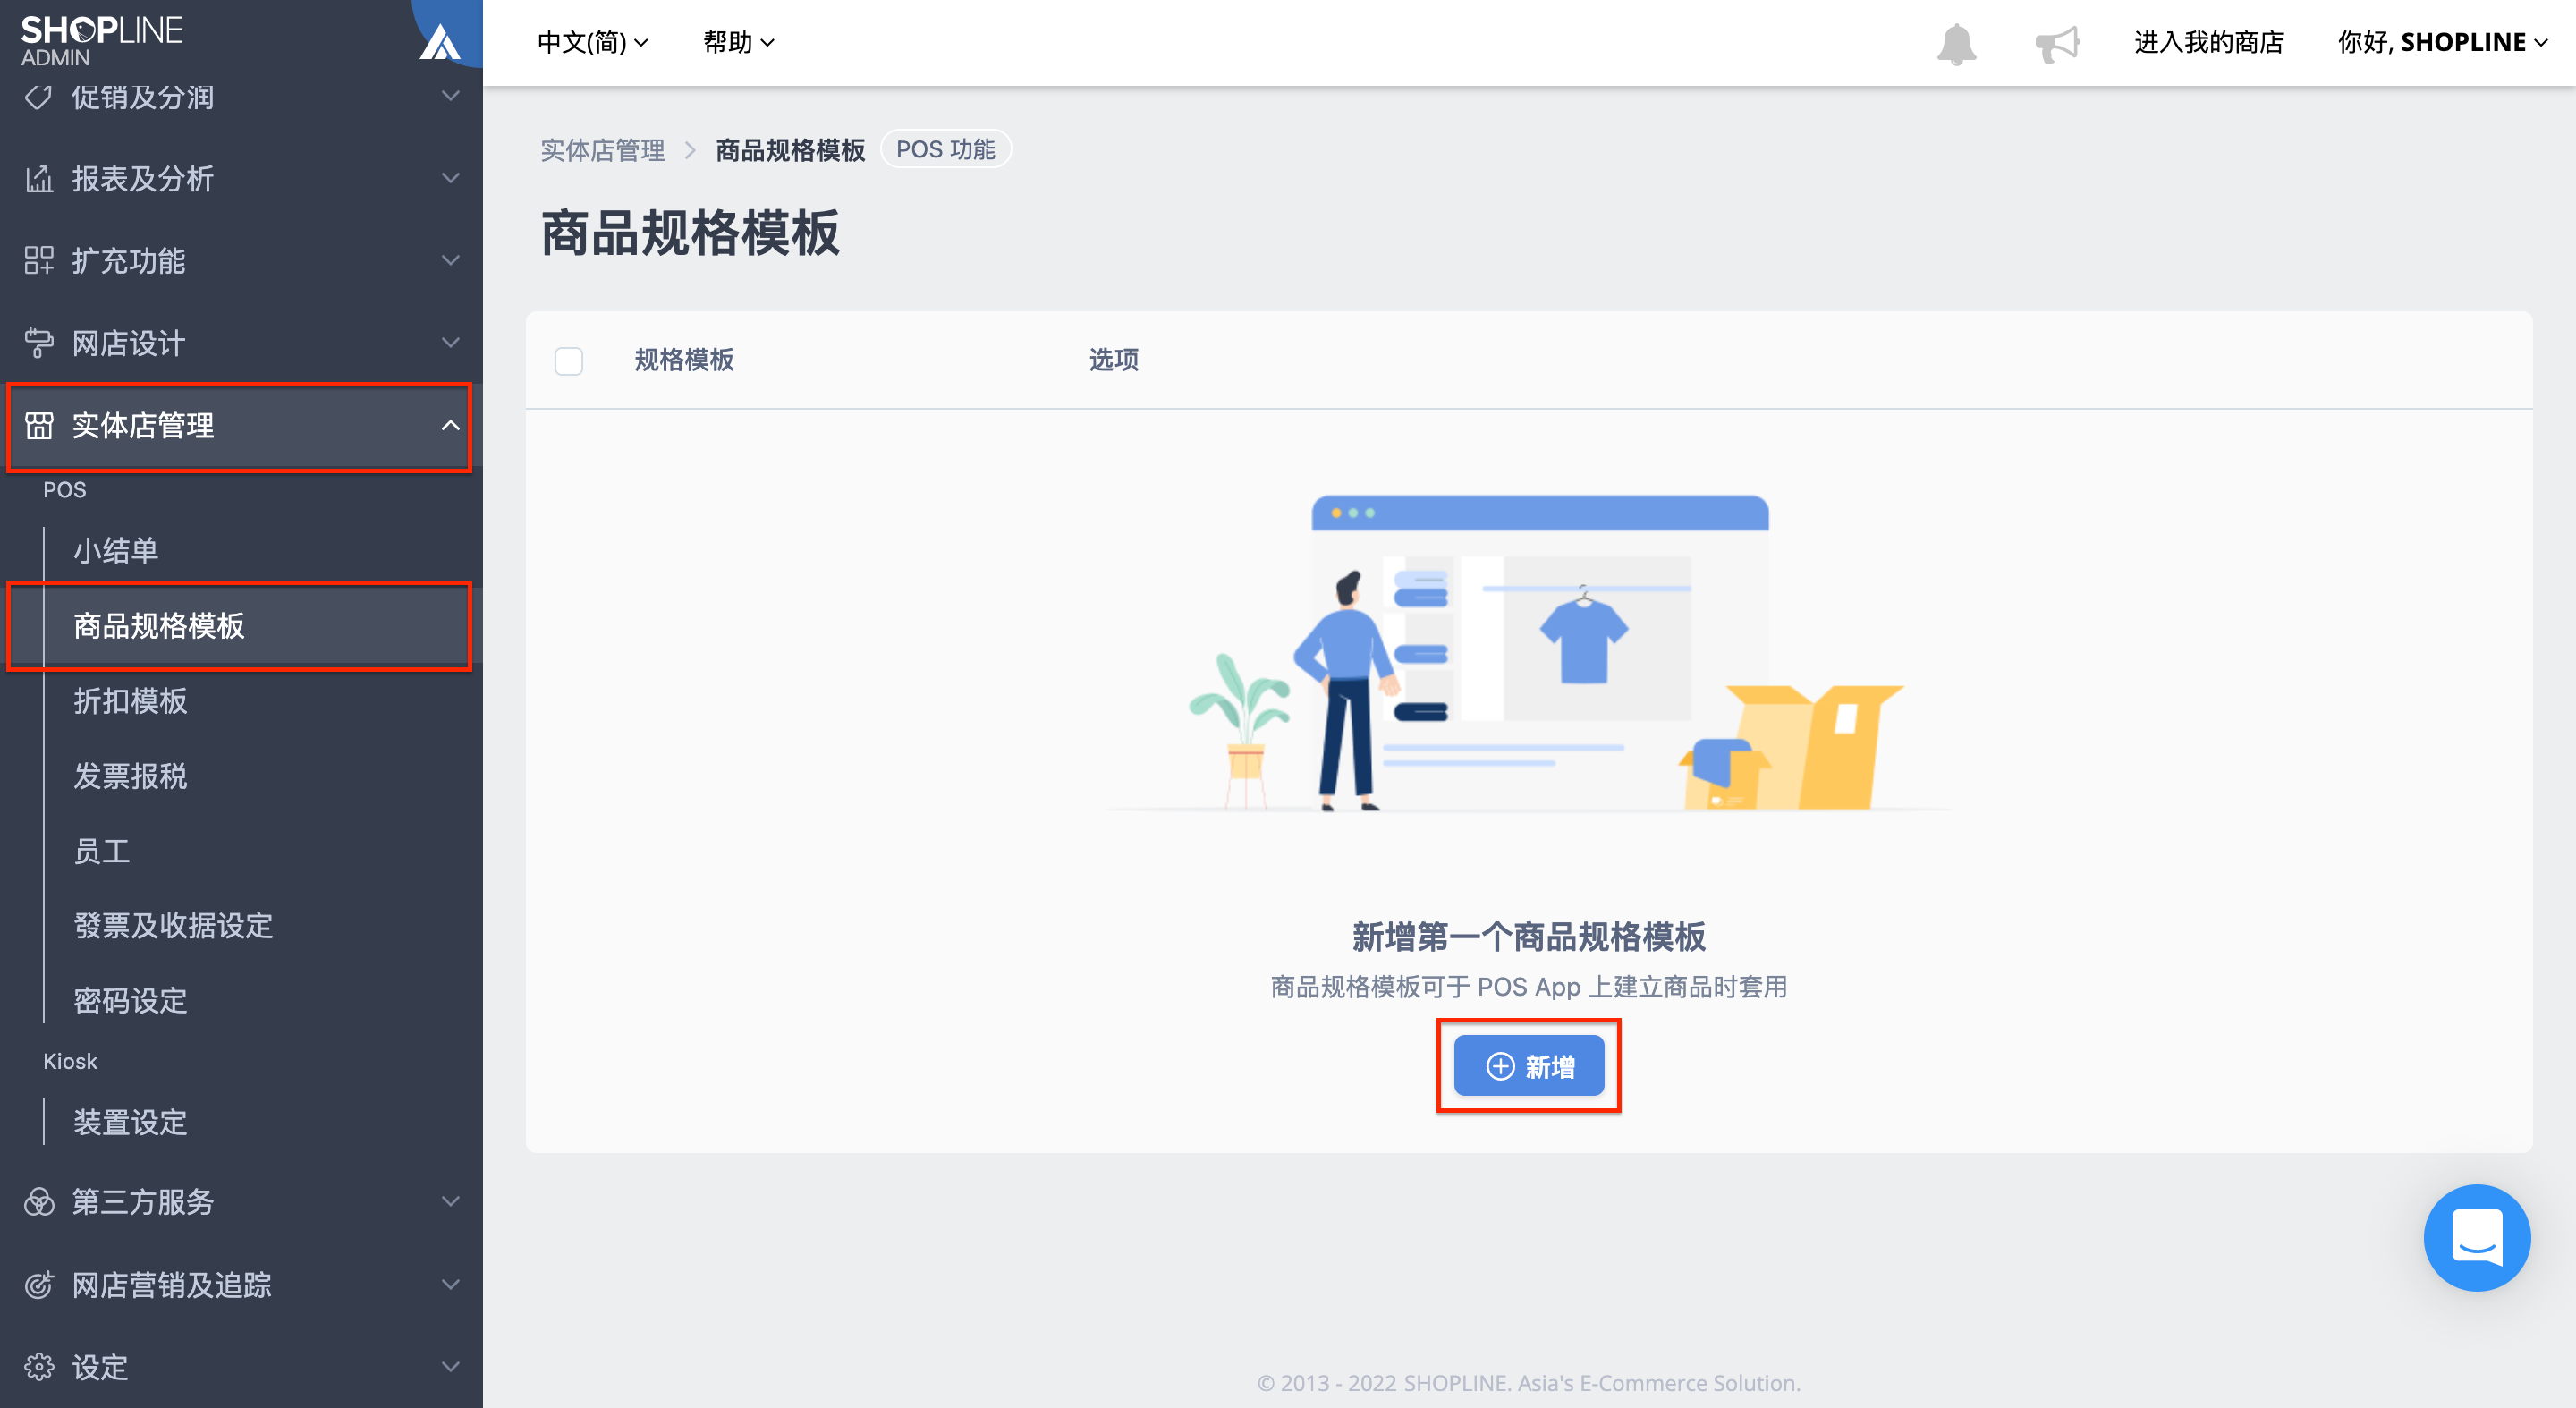Viewport: 2576px width, 1408px height.
Task: Click the third-party services icon
Action: tap(38, 1201)
